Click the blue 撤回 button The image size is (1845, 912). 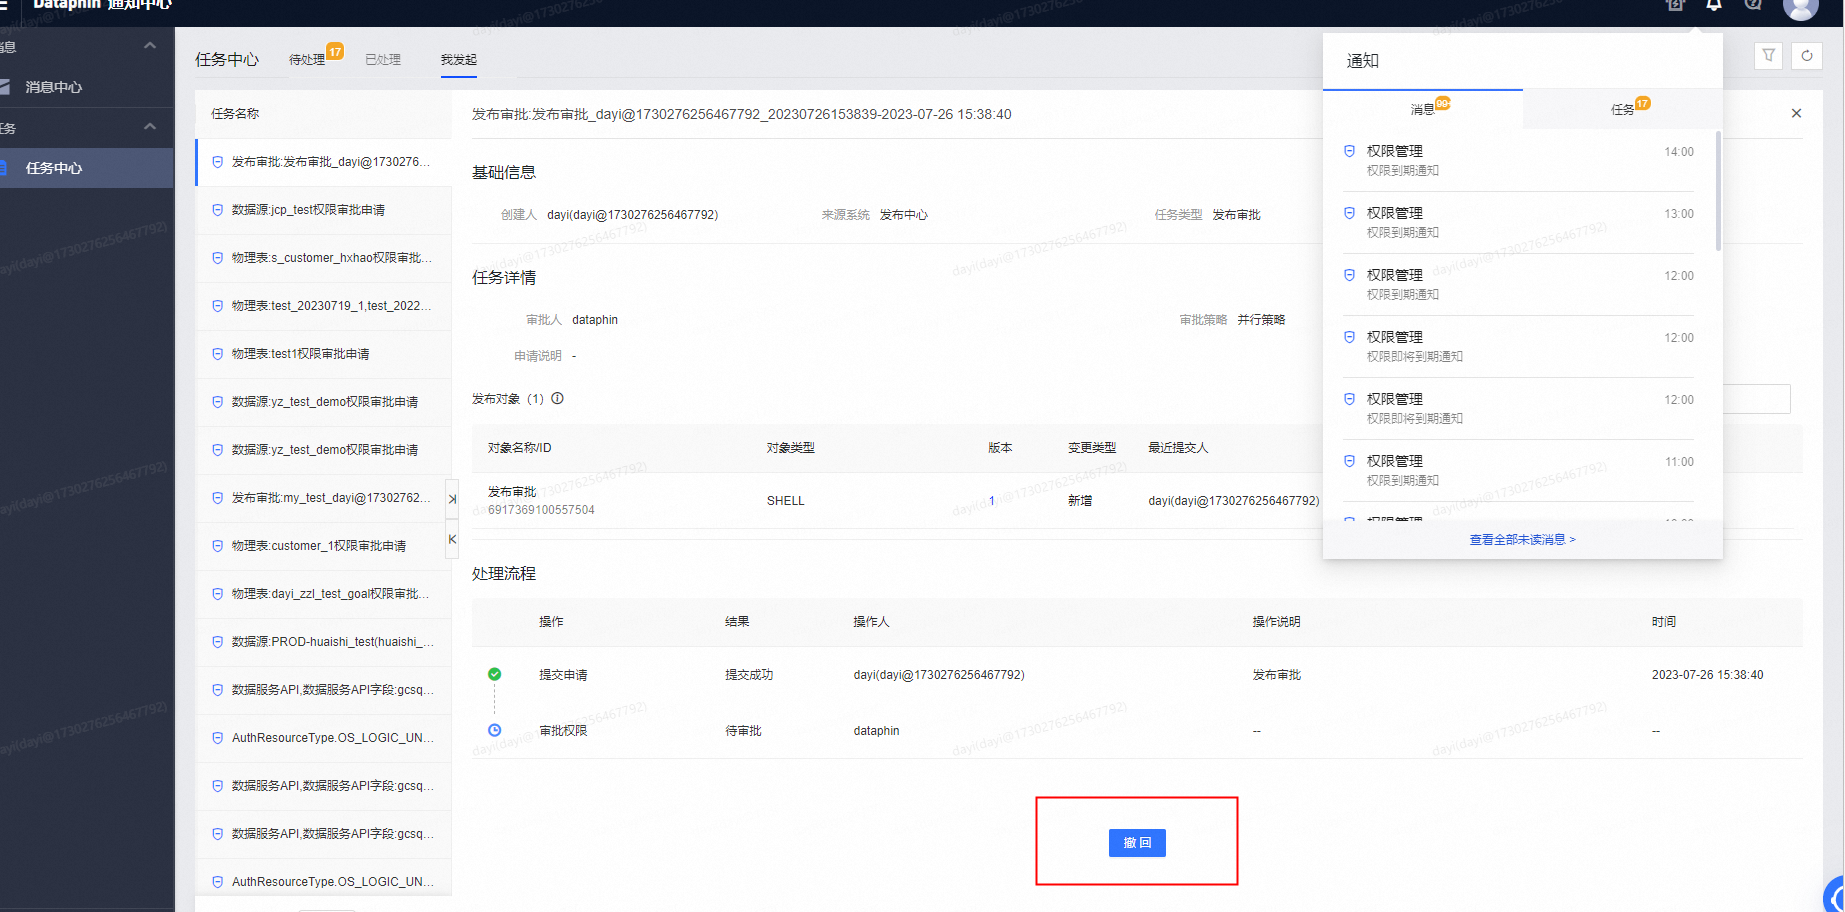[x=1137, y=843]
